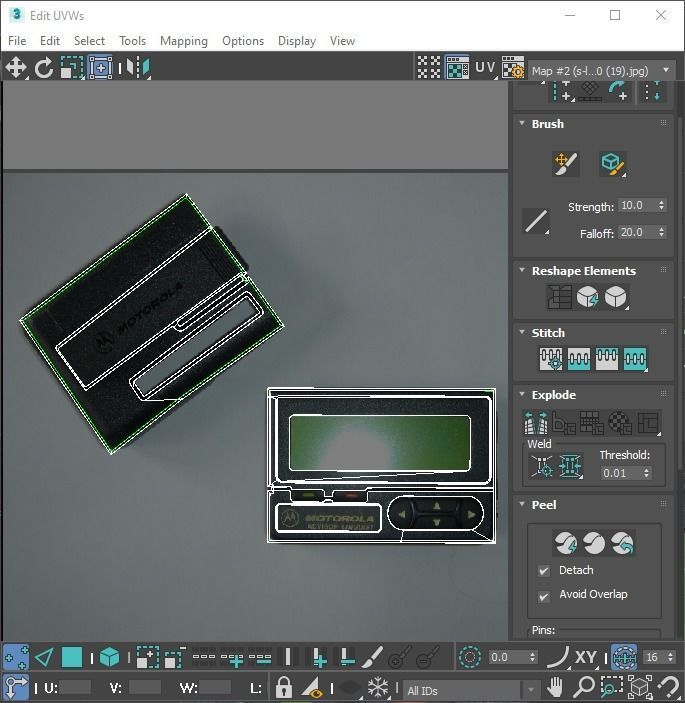
Task: Toggle Soft Selection circle icon
Action: pyautogui.click(x=470, y=657)
